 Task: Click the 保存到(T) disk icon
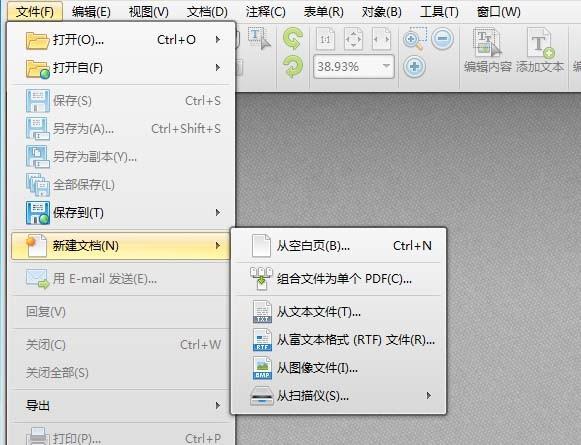pyautogui.click(x=37, y=213)
